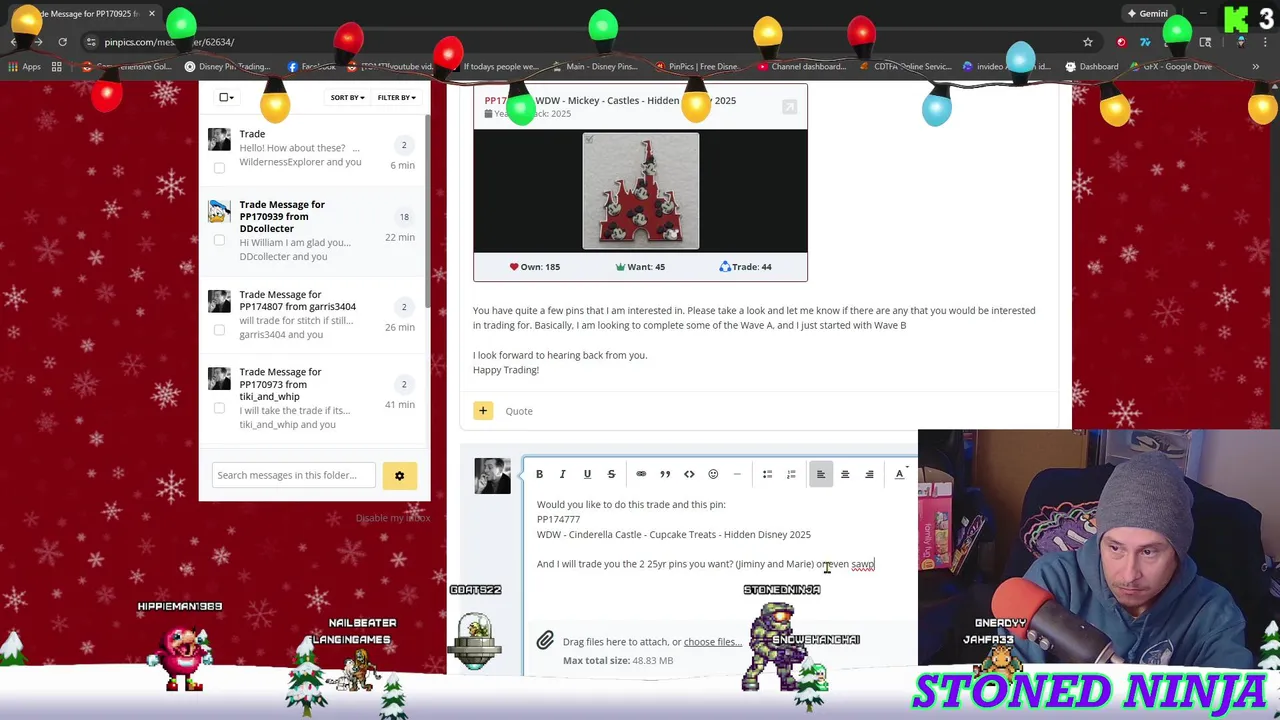
Task: Click the paperclip attachment icon
Action: [x=545, y=641]
